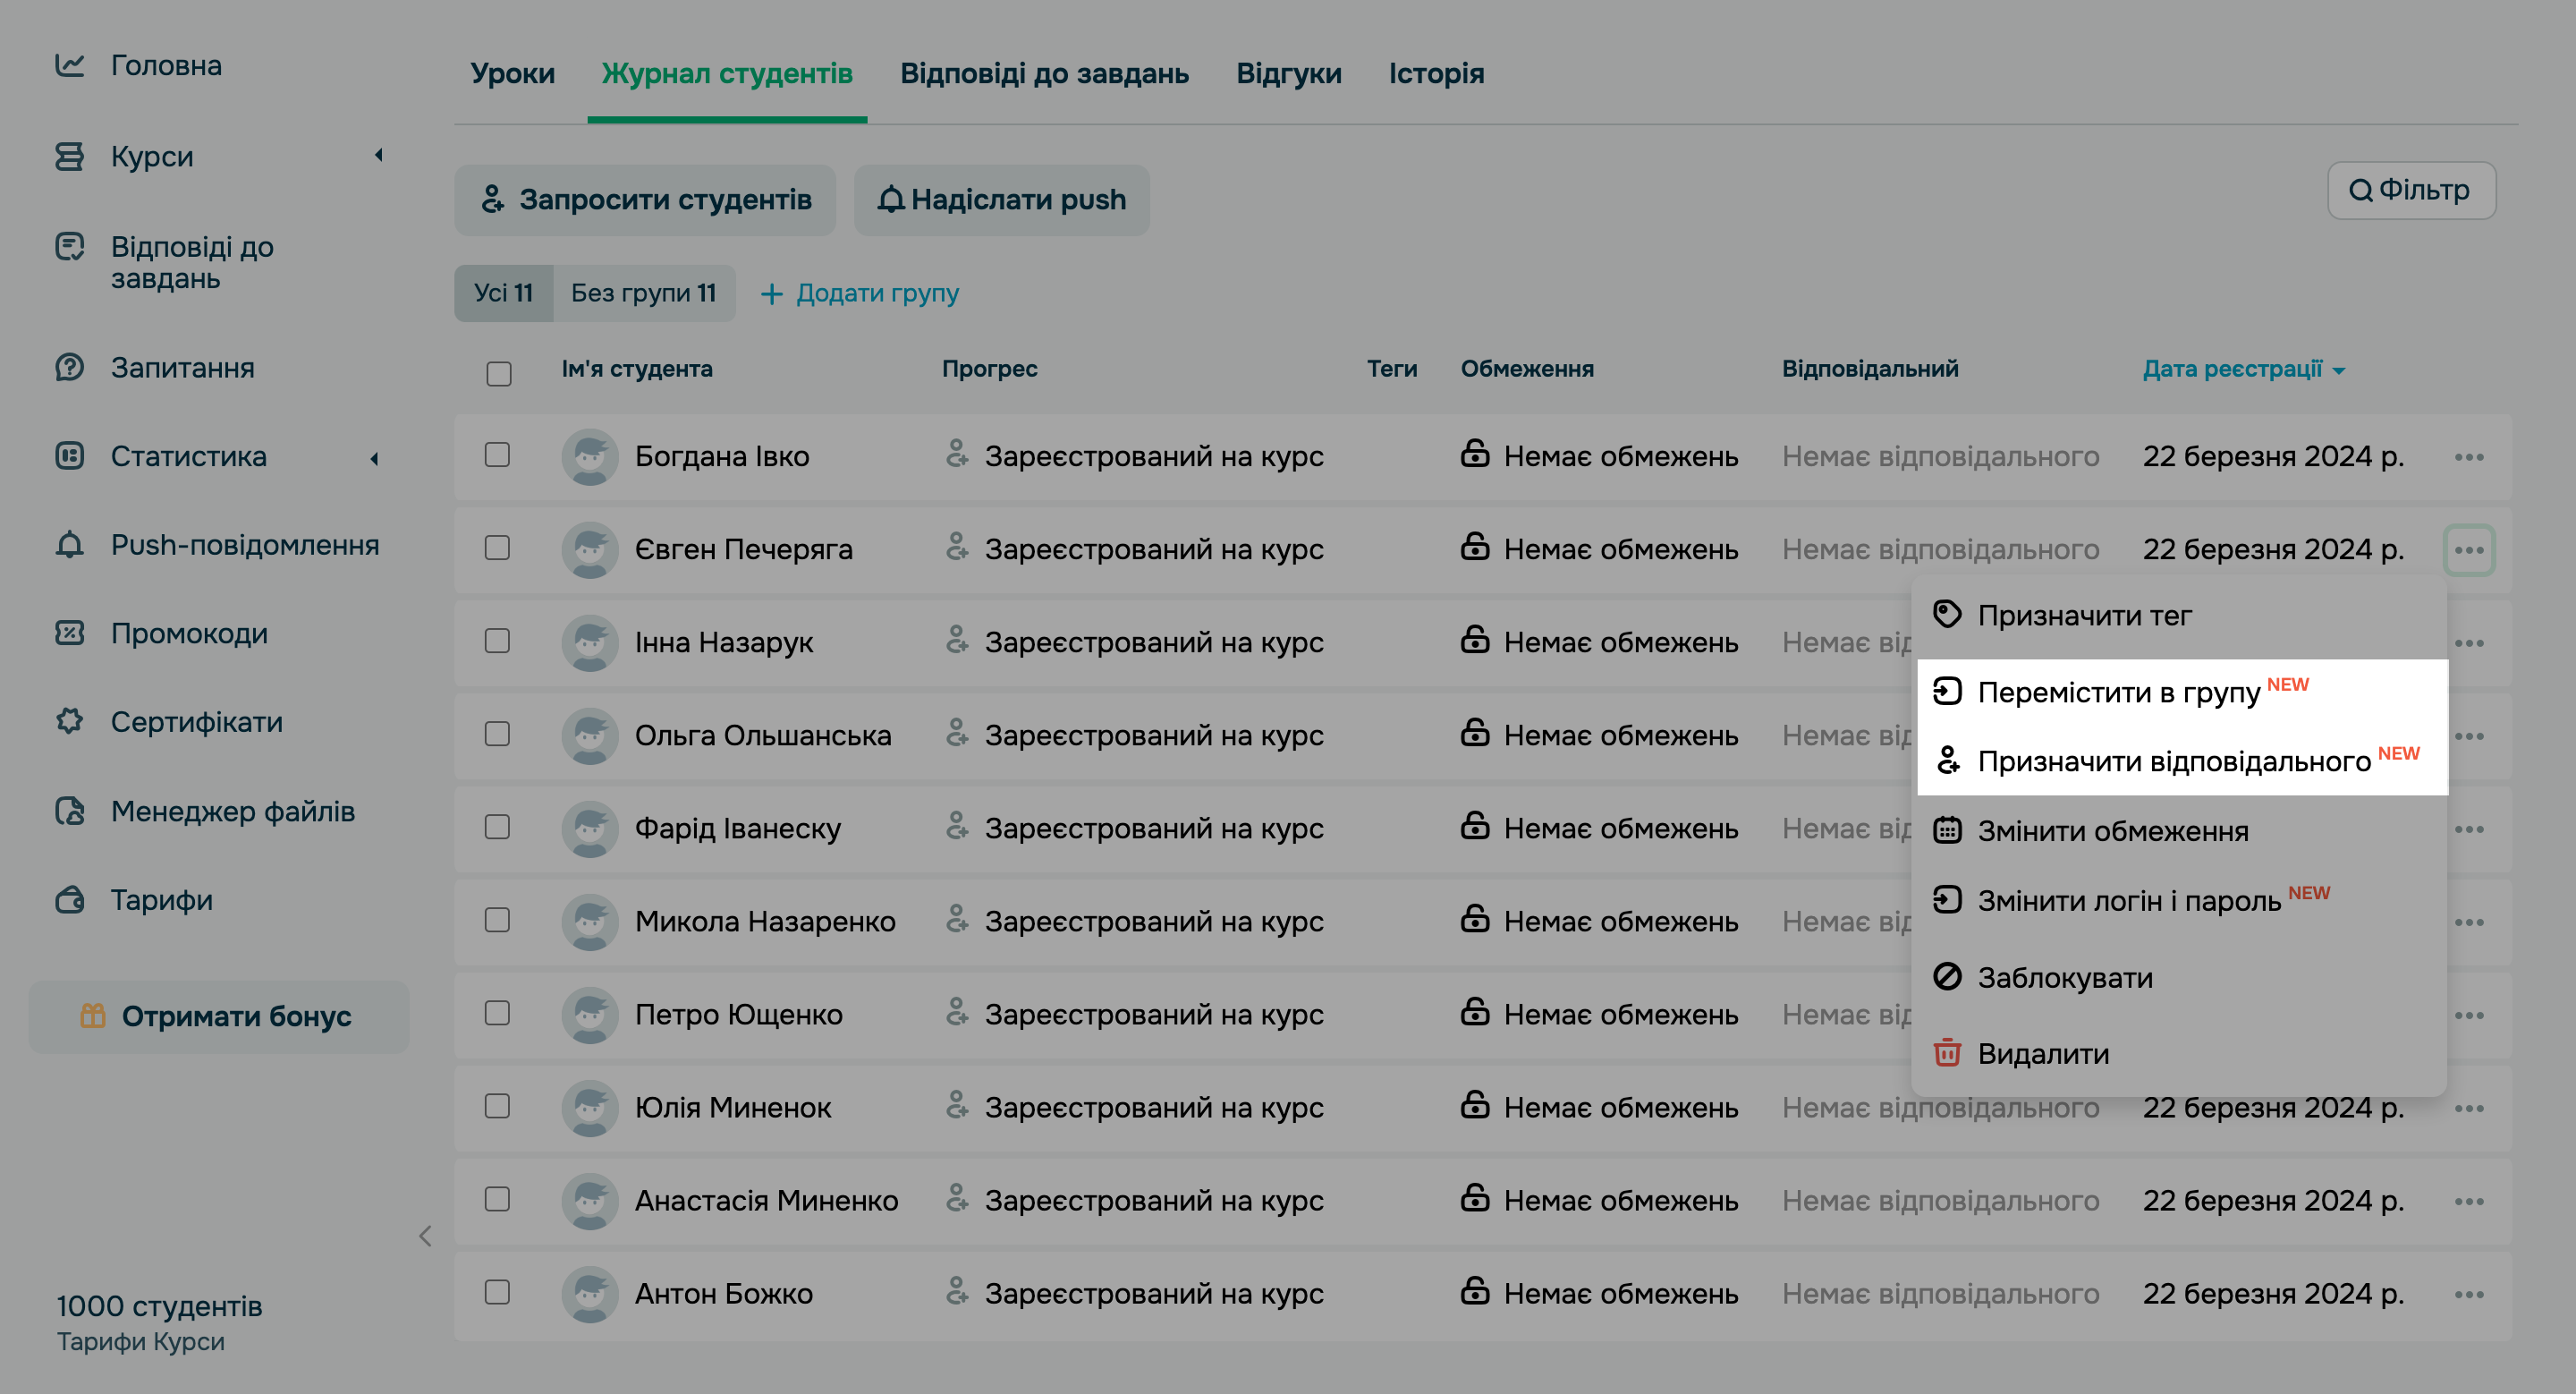Screen dimensions: 2576x1394
Task: Click the Додати групу link
Action: pyautogui.click(x=859, y=293)
